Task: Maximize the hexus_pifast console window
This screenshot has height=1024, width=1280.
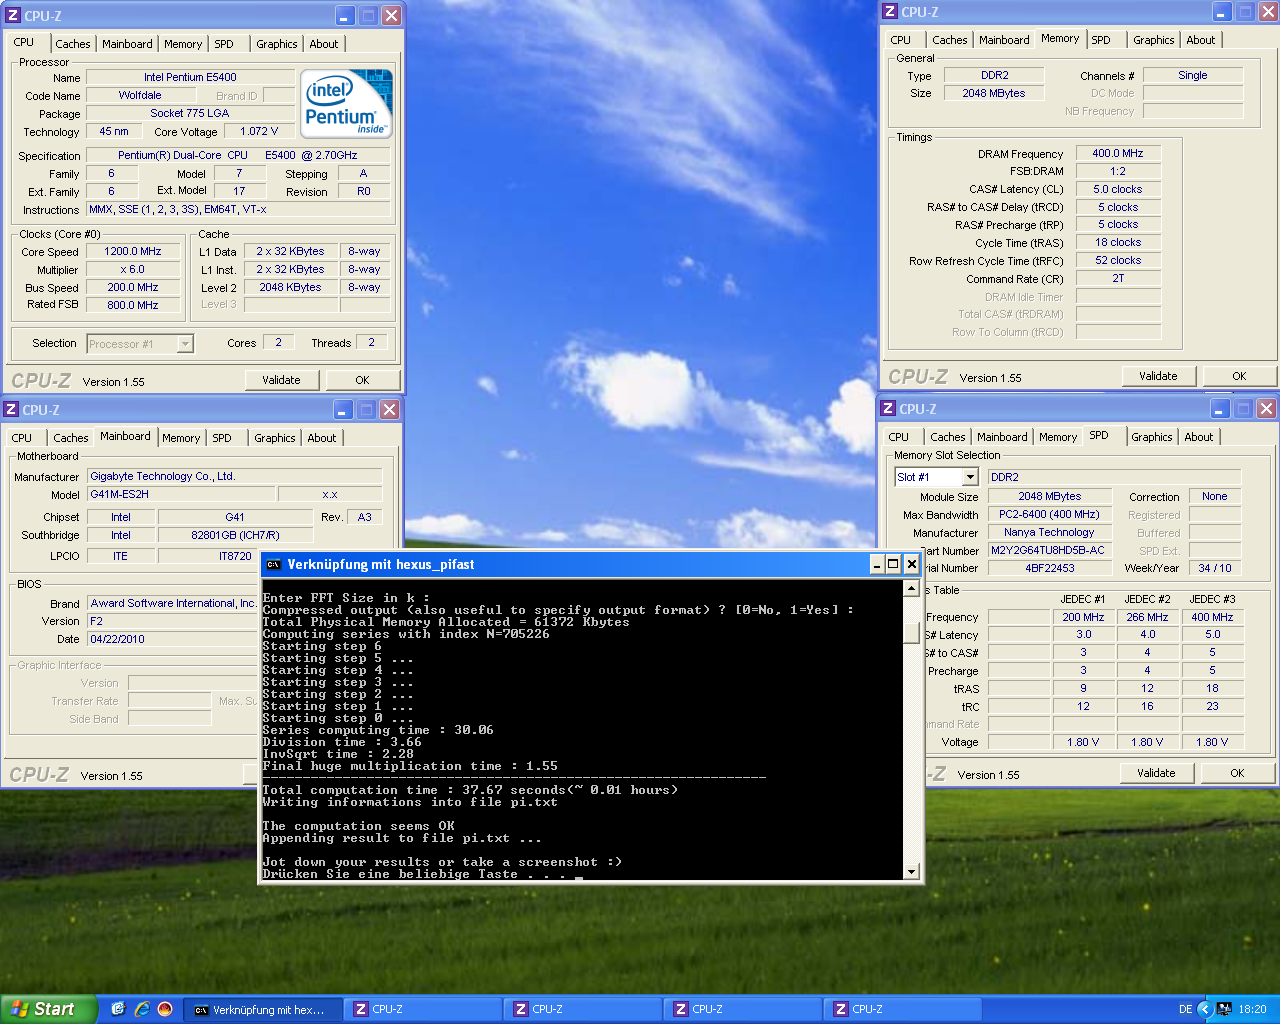Action: 893,564
